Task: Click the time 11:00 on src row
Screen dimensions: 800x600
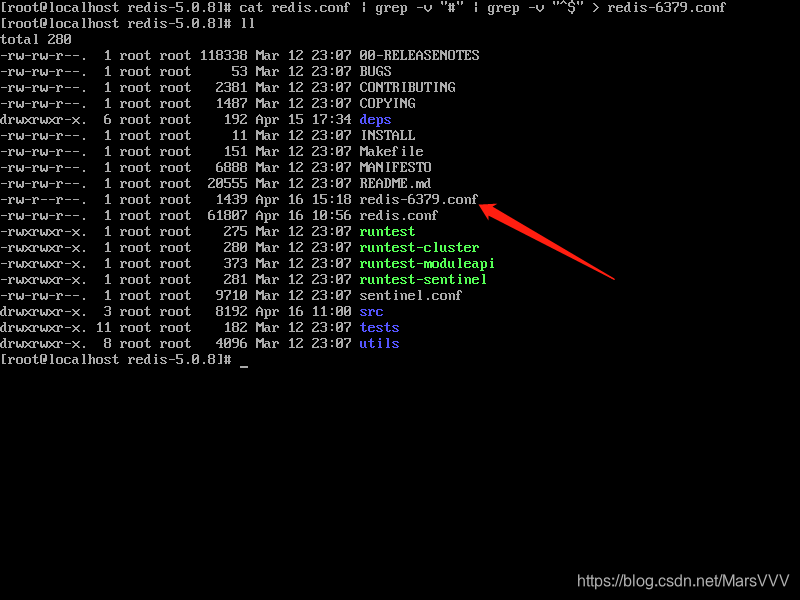Action: click(x=331, y=312)
